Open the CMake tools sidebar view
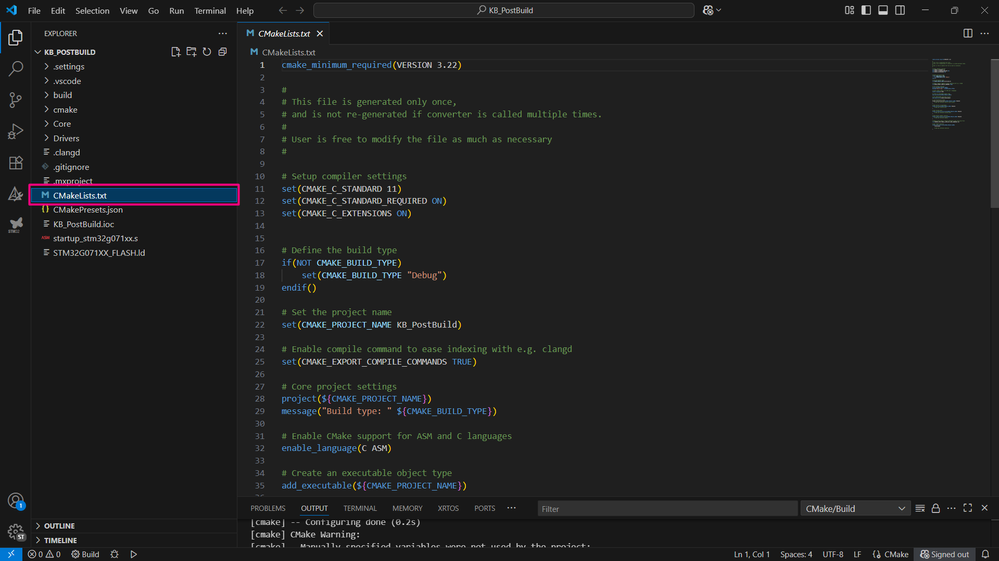The width and height of the screenshot is (999, 561). (15, 194)
